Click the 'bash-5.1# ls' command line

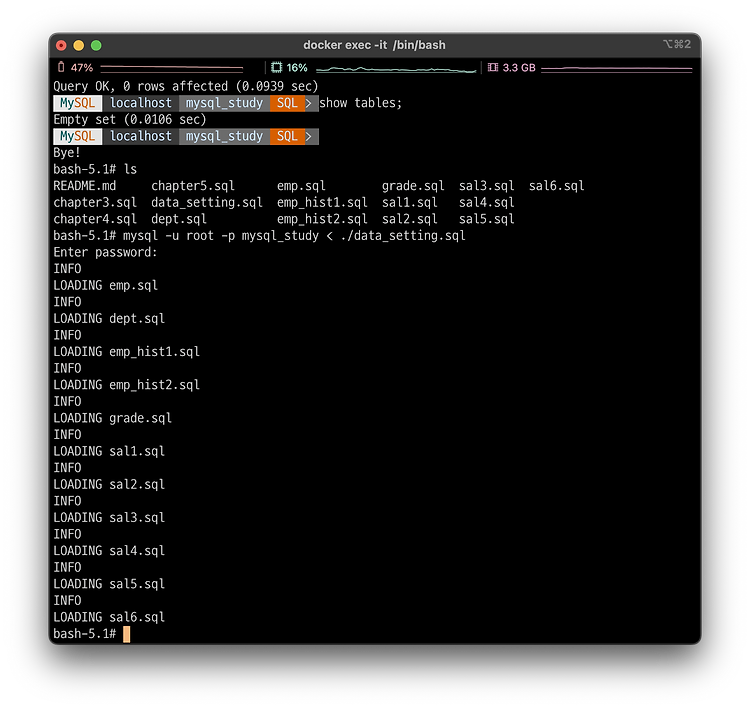coord(95,169)
